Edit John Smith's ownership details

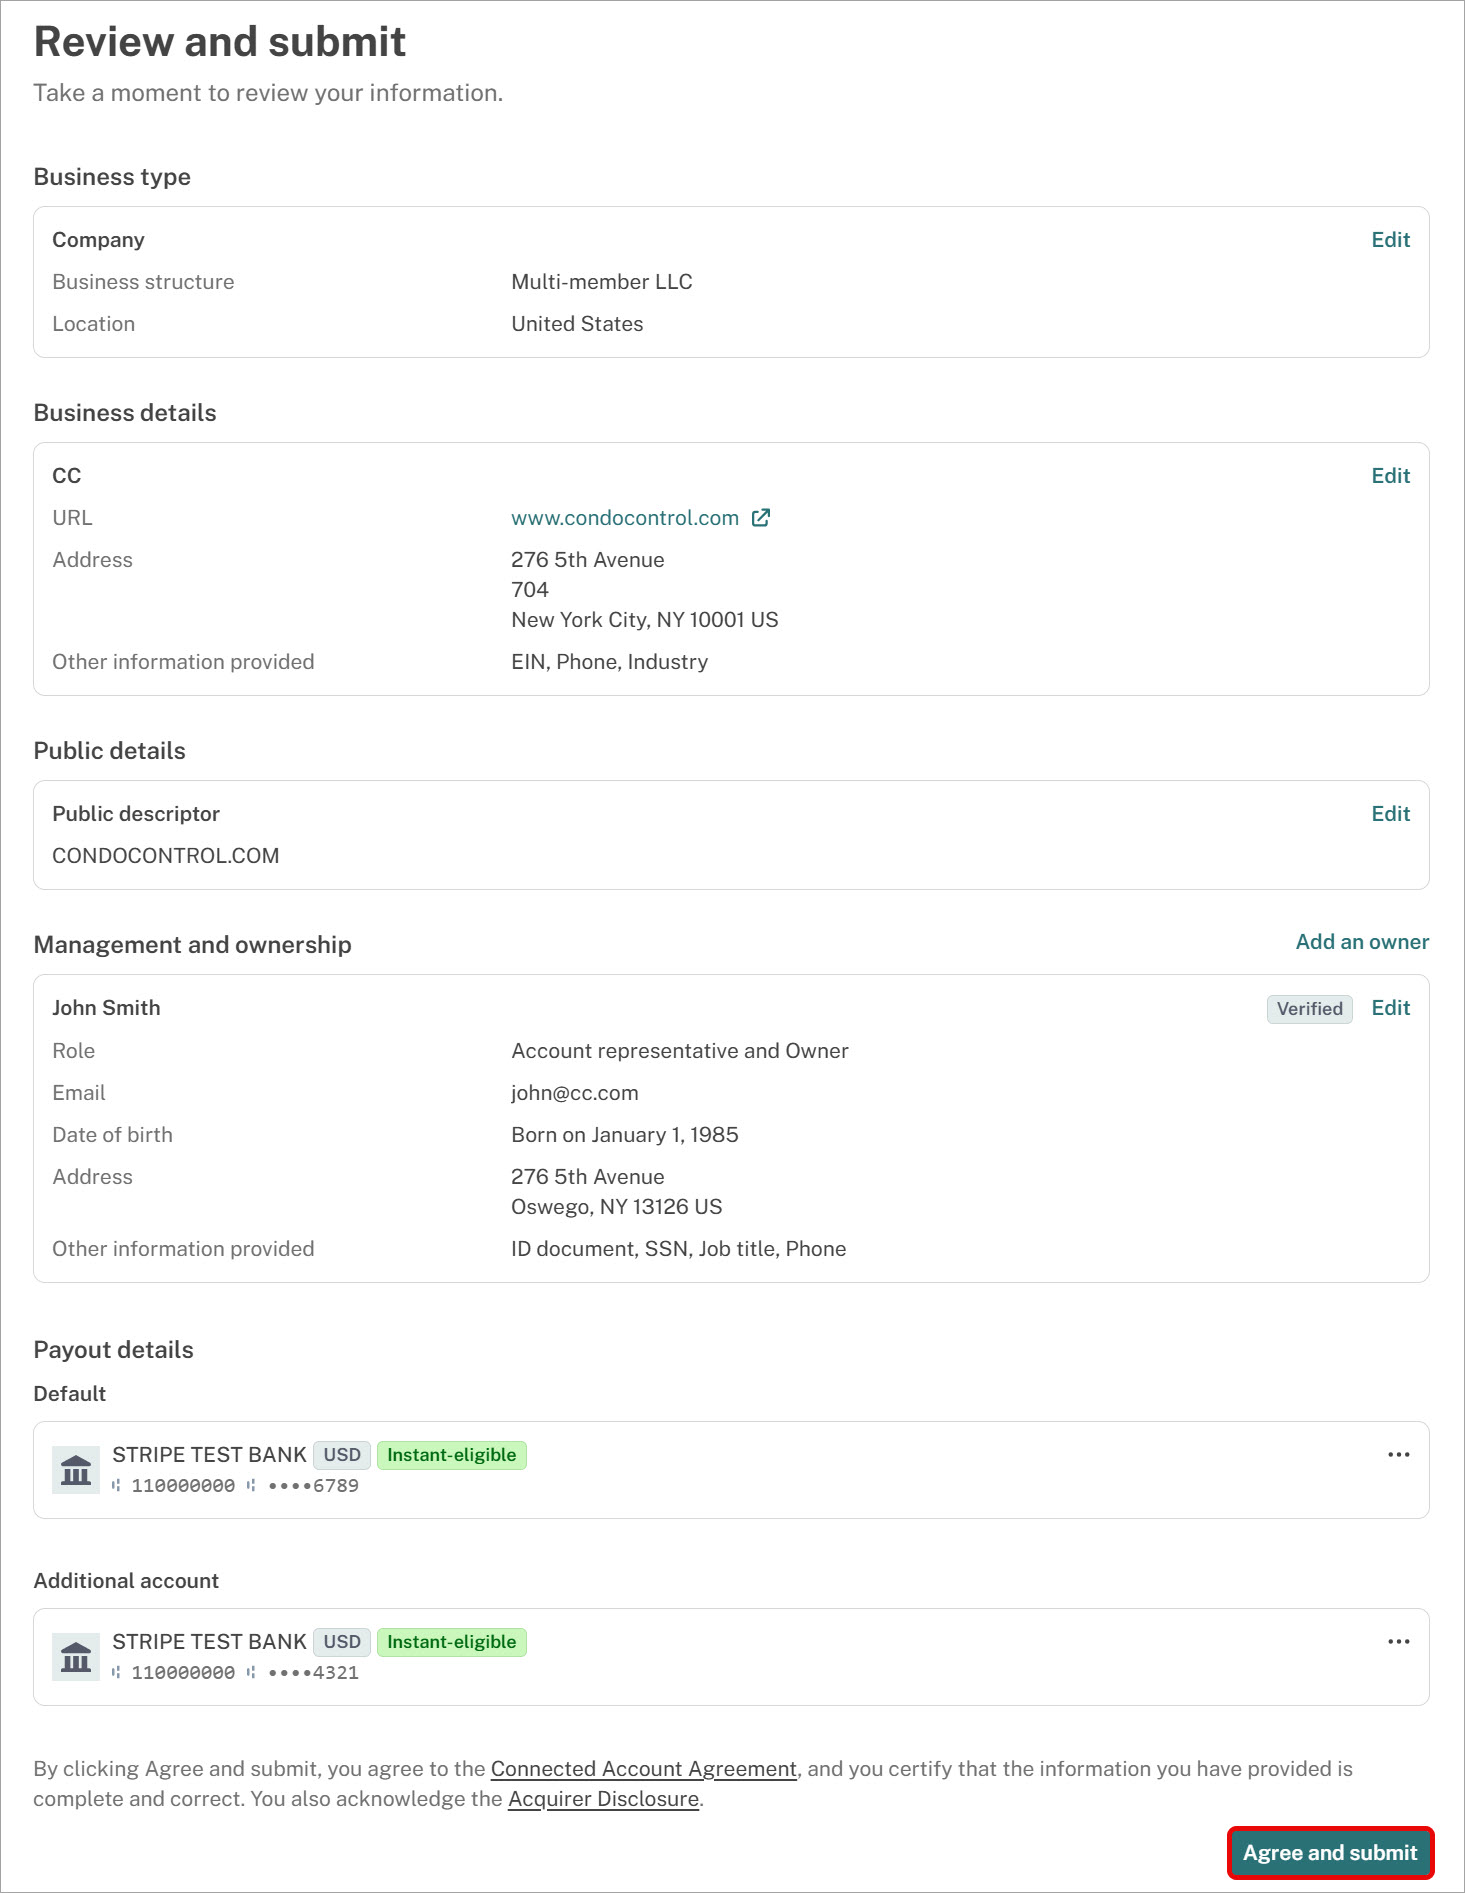(1390, 1008)
